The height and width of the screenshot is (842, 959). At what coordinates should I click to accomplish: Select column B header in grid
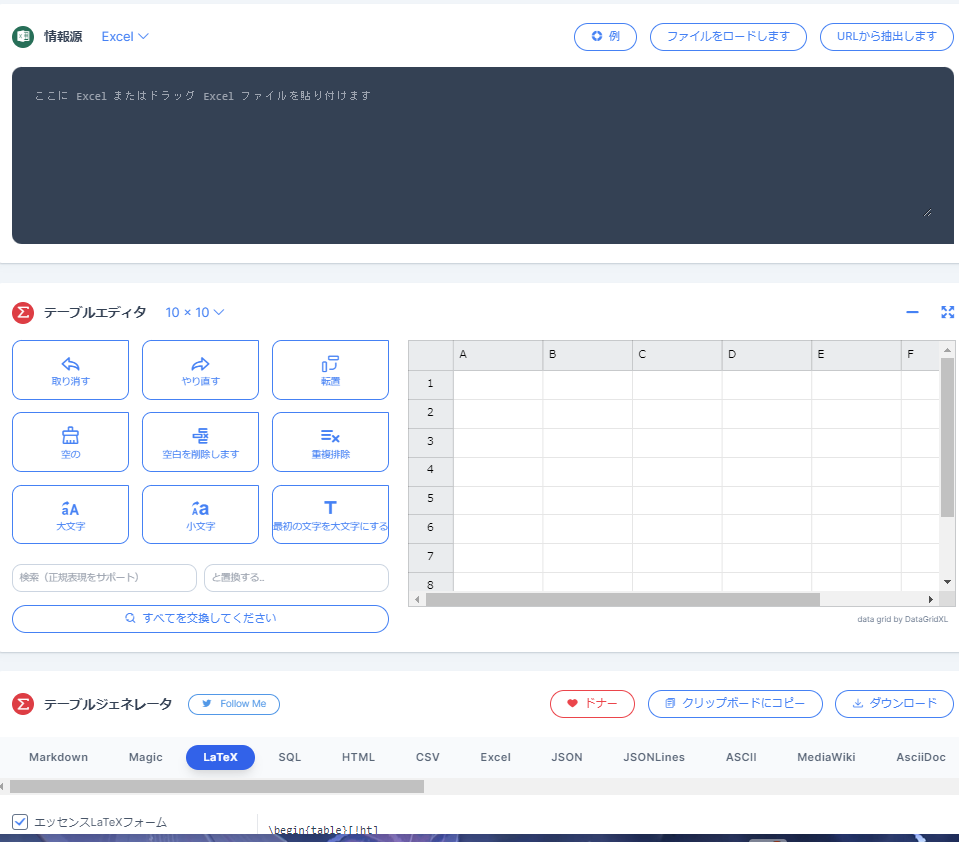(588, 355)
